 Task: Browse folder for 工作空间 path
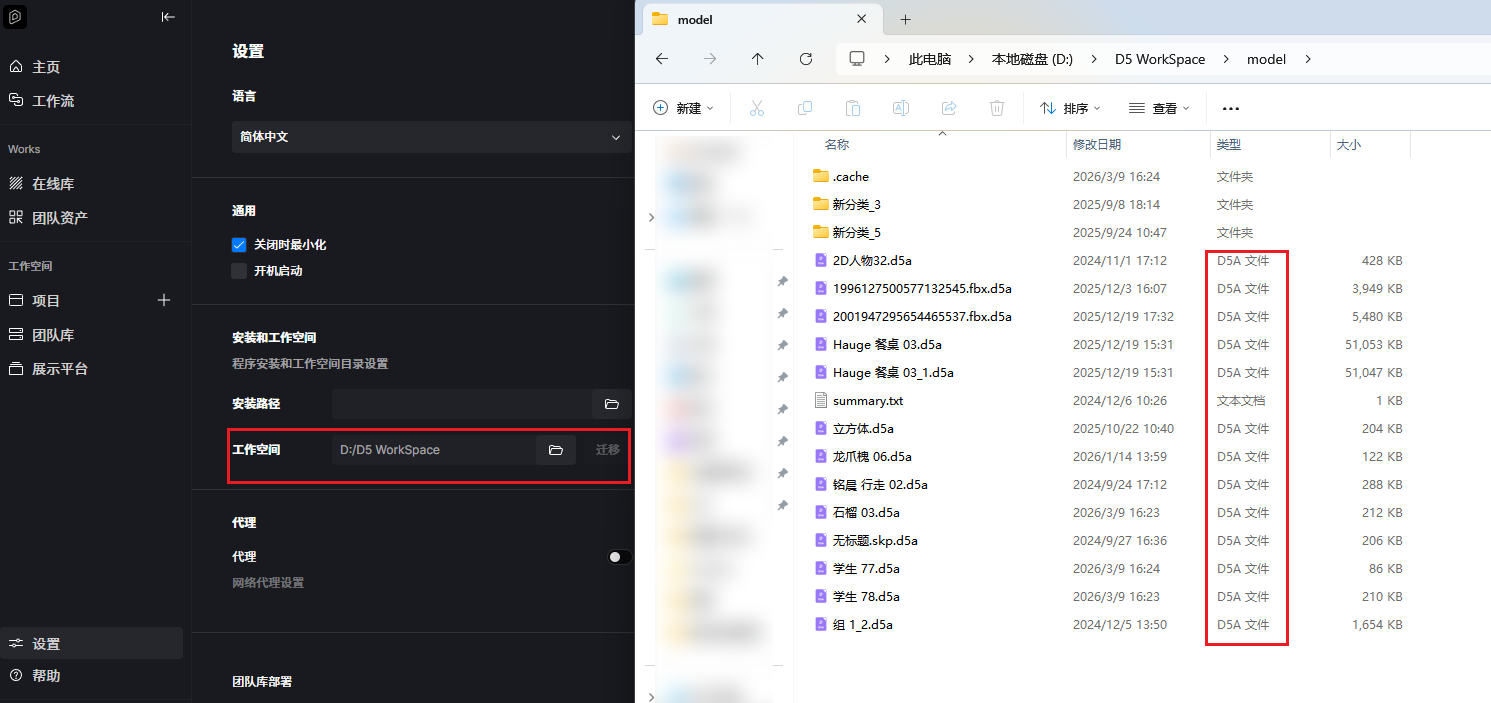556,450
